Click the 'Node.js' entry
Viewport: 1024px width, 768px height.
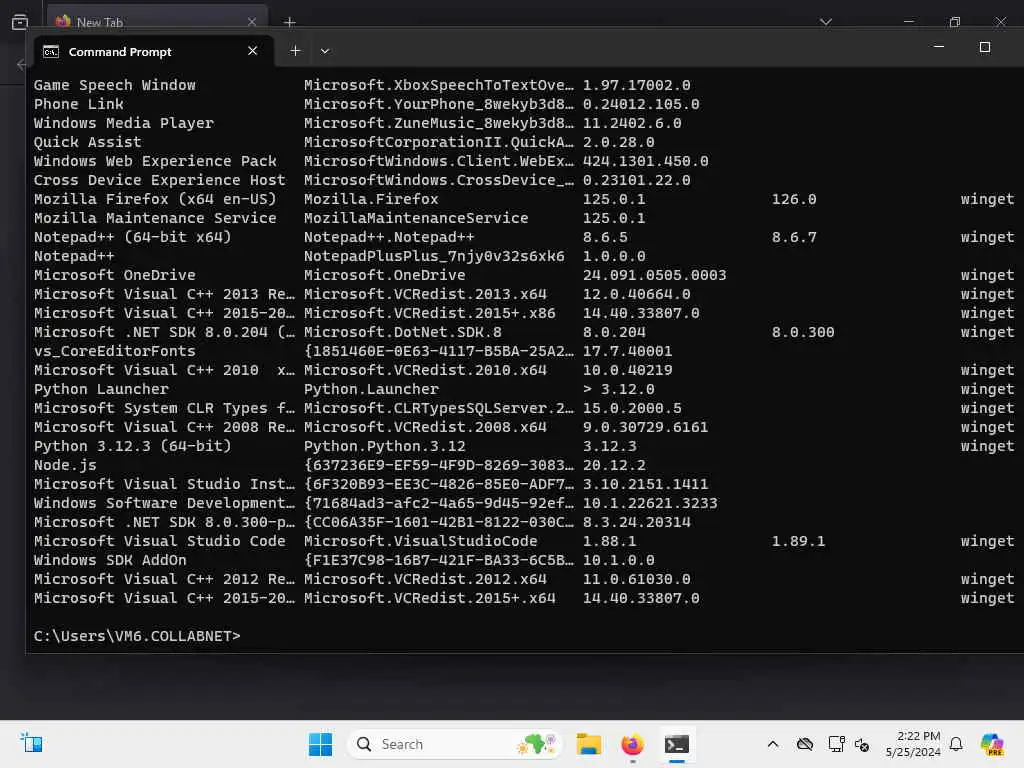(65, 464)
